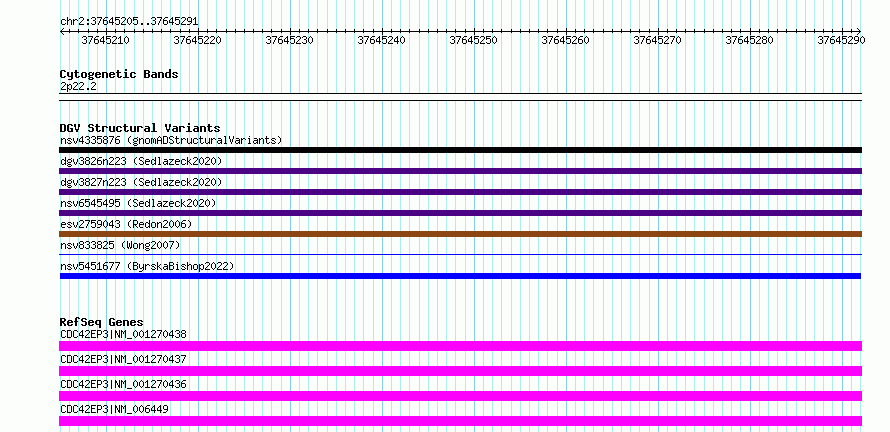
Task: Click the thin blue nsv833825 variant line
Action: point(460,254)
